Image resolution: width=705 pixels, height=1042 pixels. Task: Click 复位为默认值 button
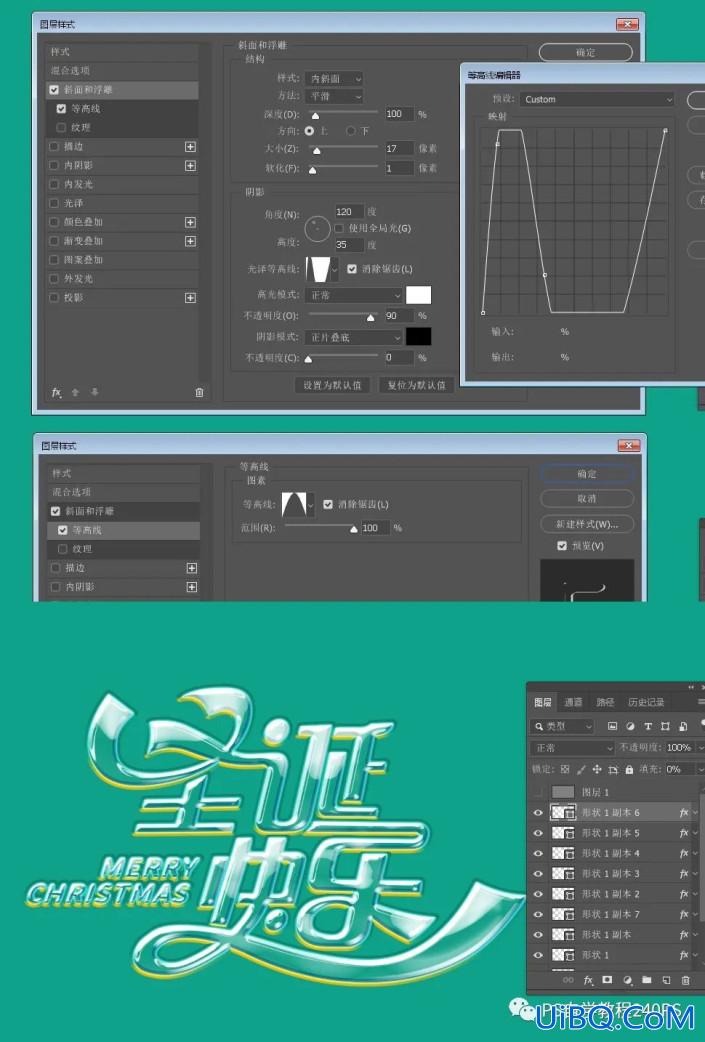pos(417,385)
